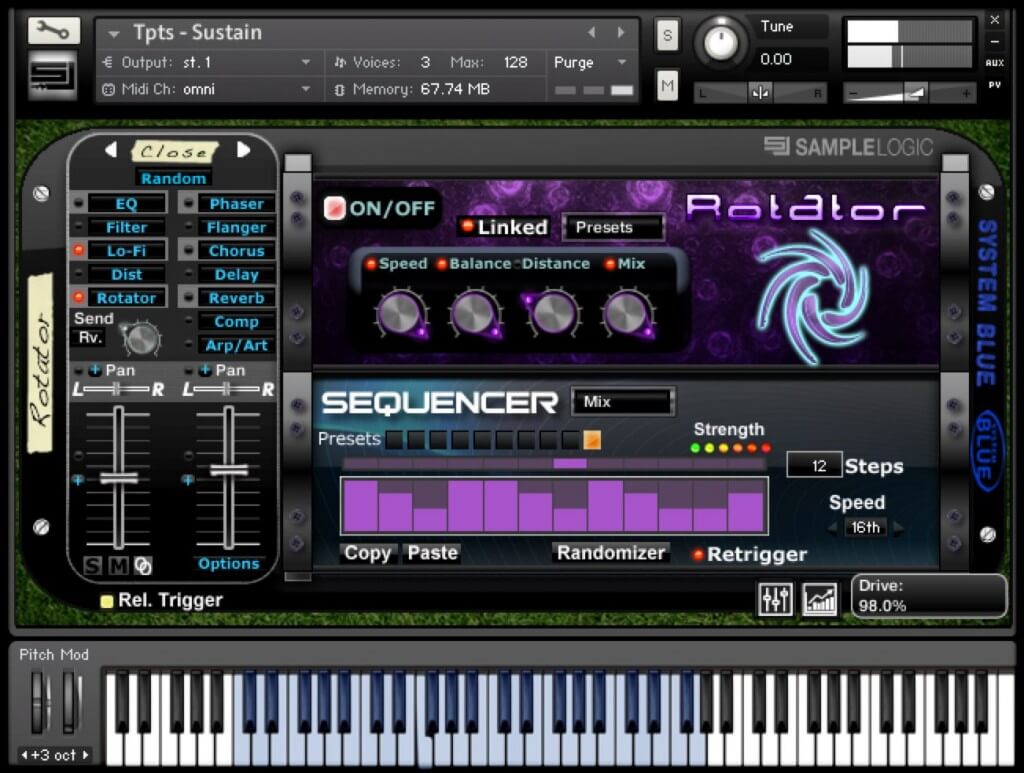Click the instrument thumbnail icon below wrench

pyautogui.click(x=52, y=76)
